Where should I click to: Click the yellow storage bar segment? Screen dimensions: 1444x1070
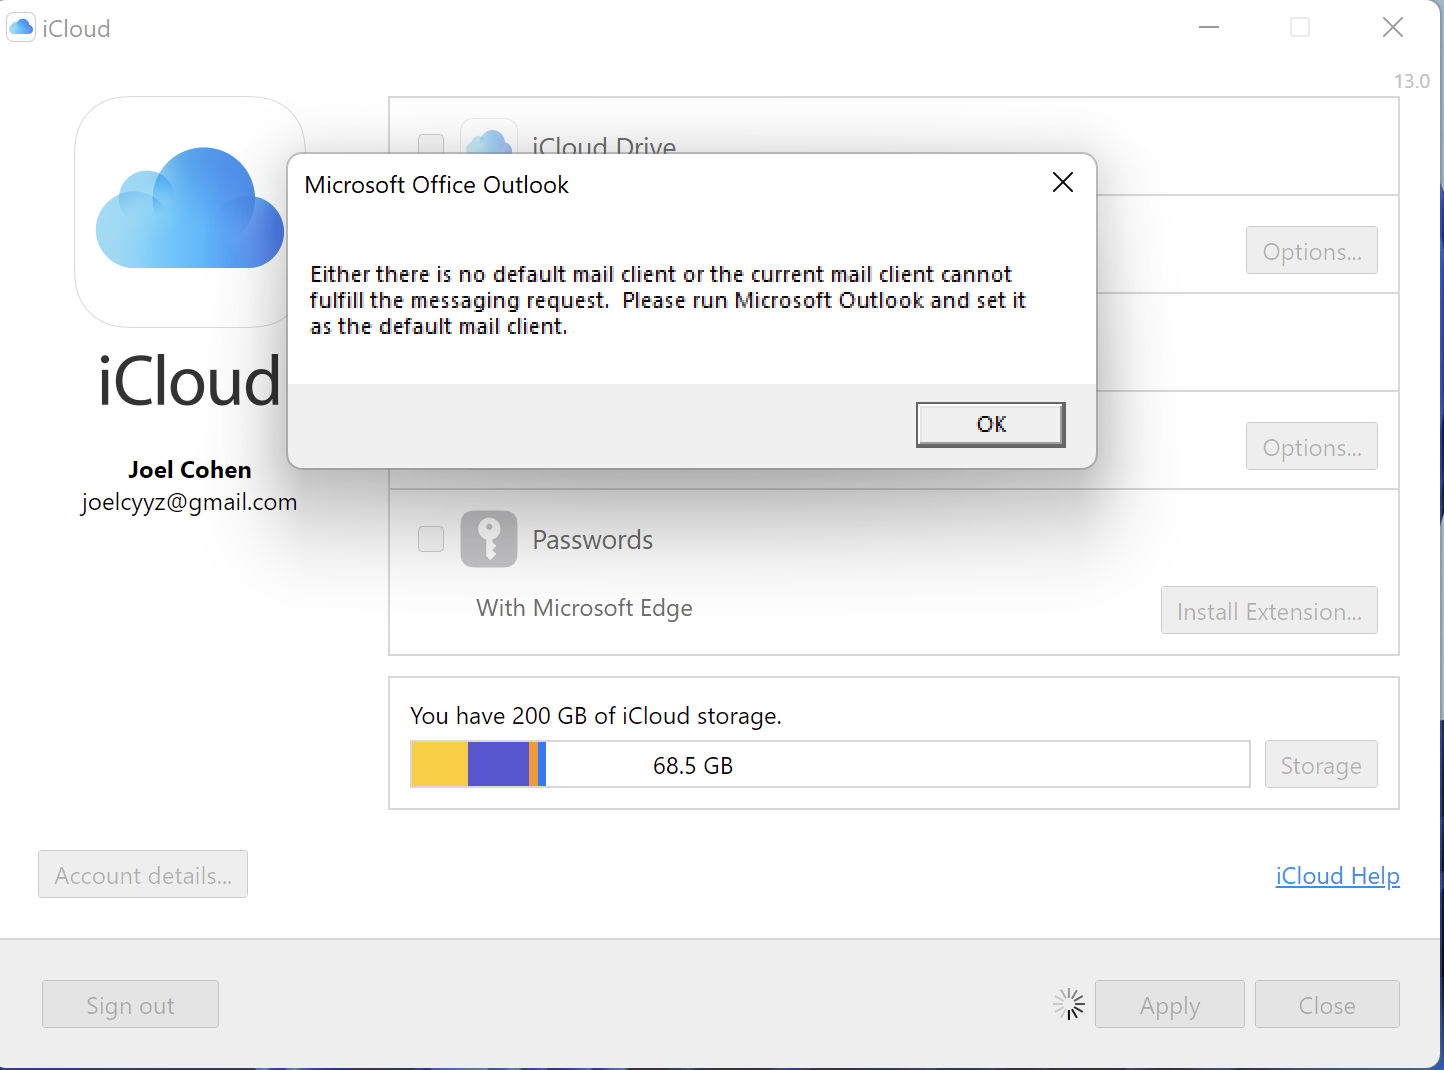(x=440, y=764)
